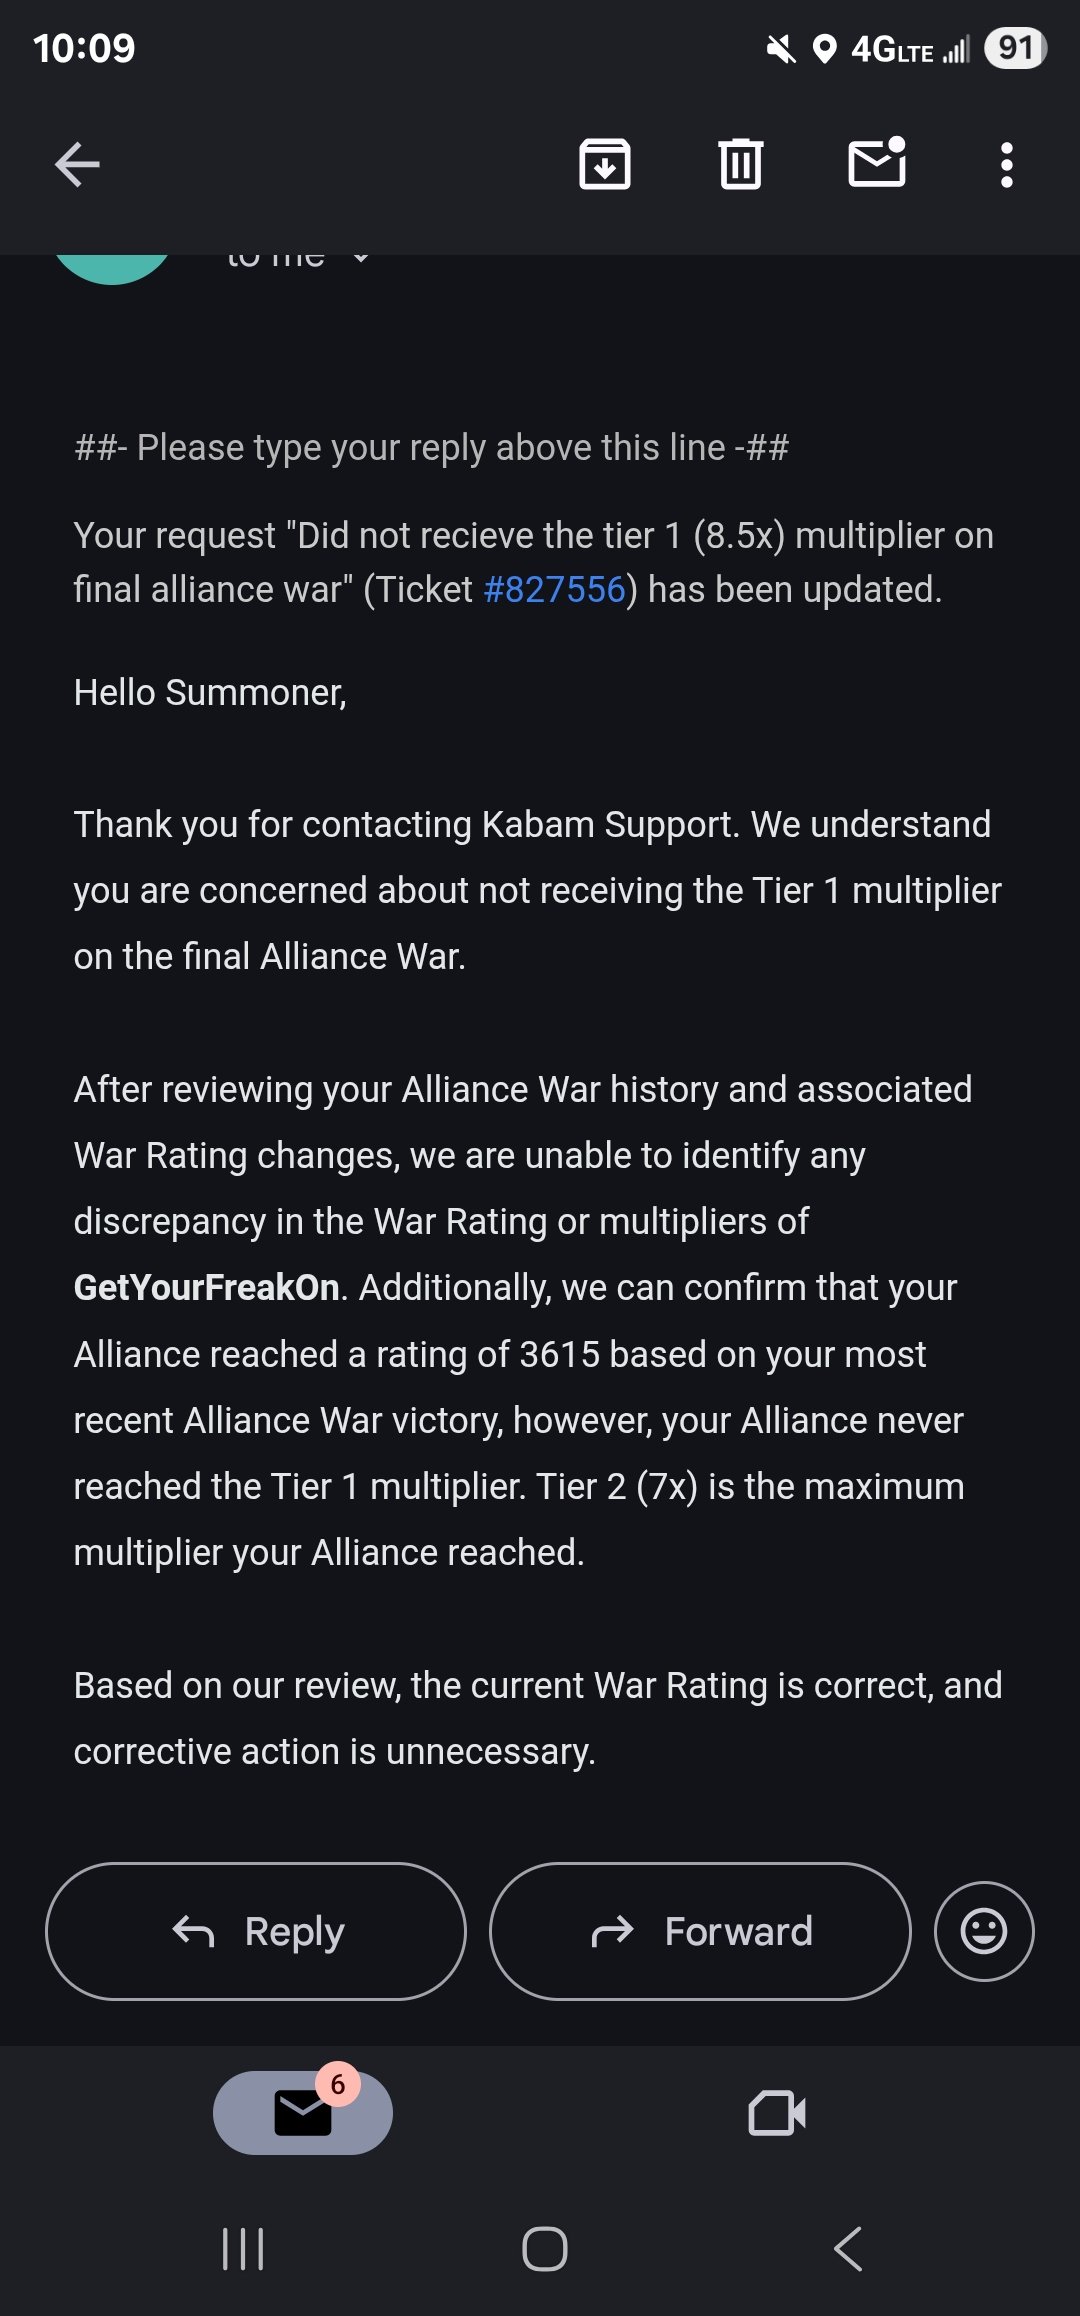
Task: Switch to the Mail tab with the 6 badge
Action: (303, 2112)
